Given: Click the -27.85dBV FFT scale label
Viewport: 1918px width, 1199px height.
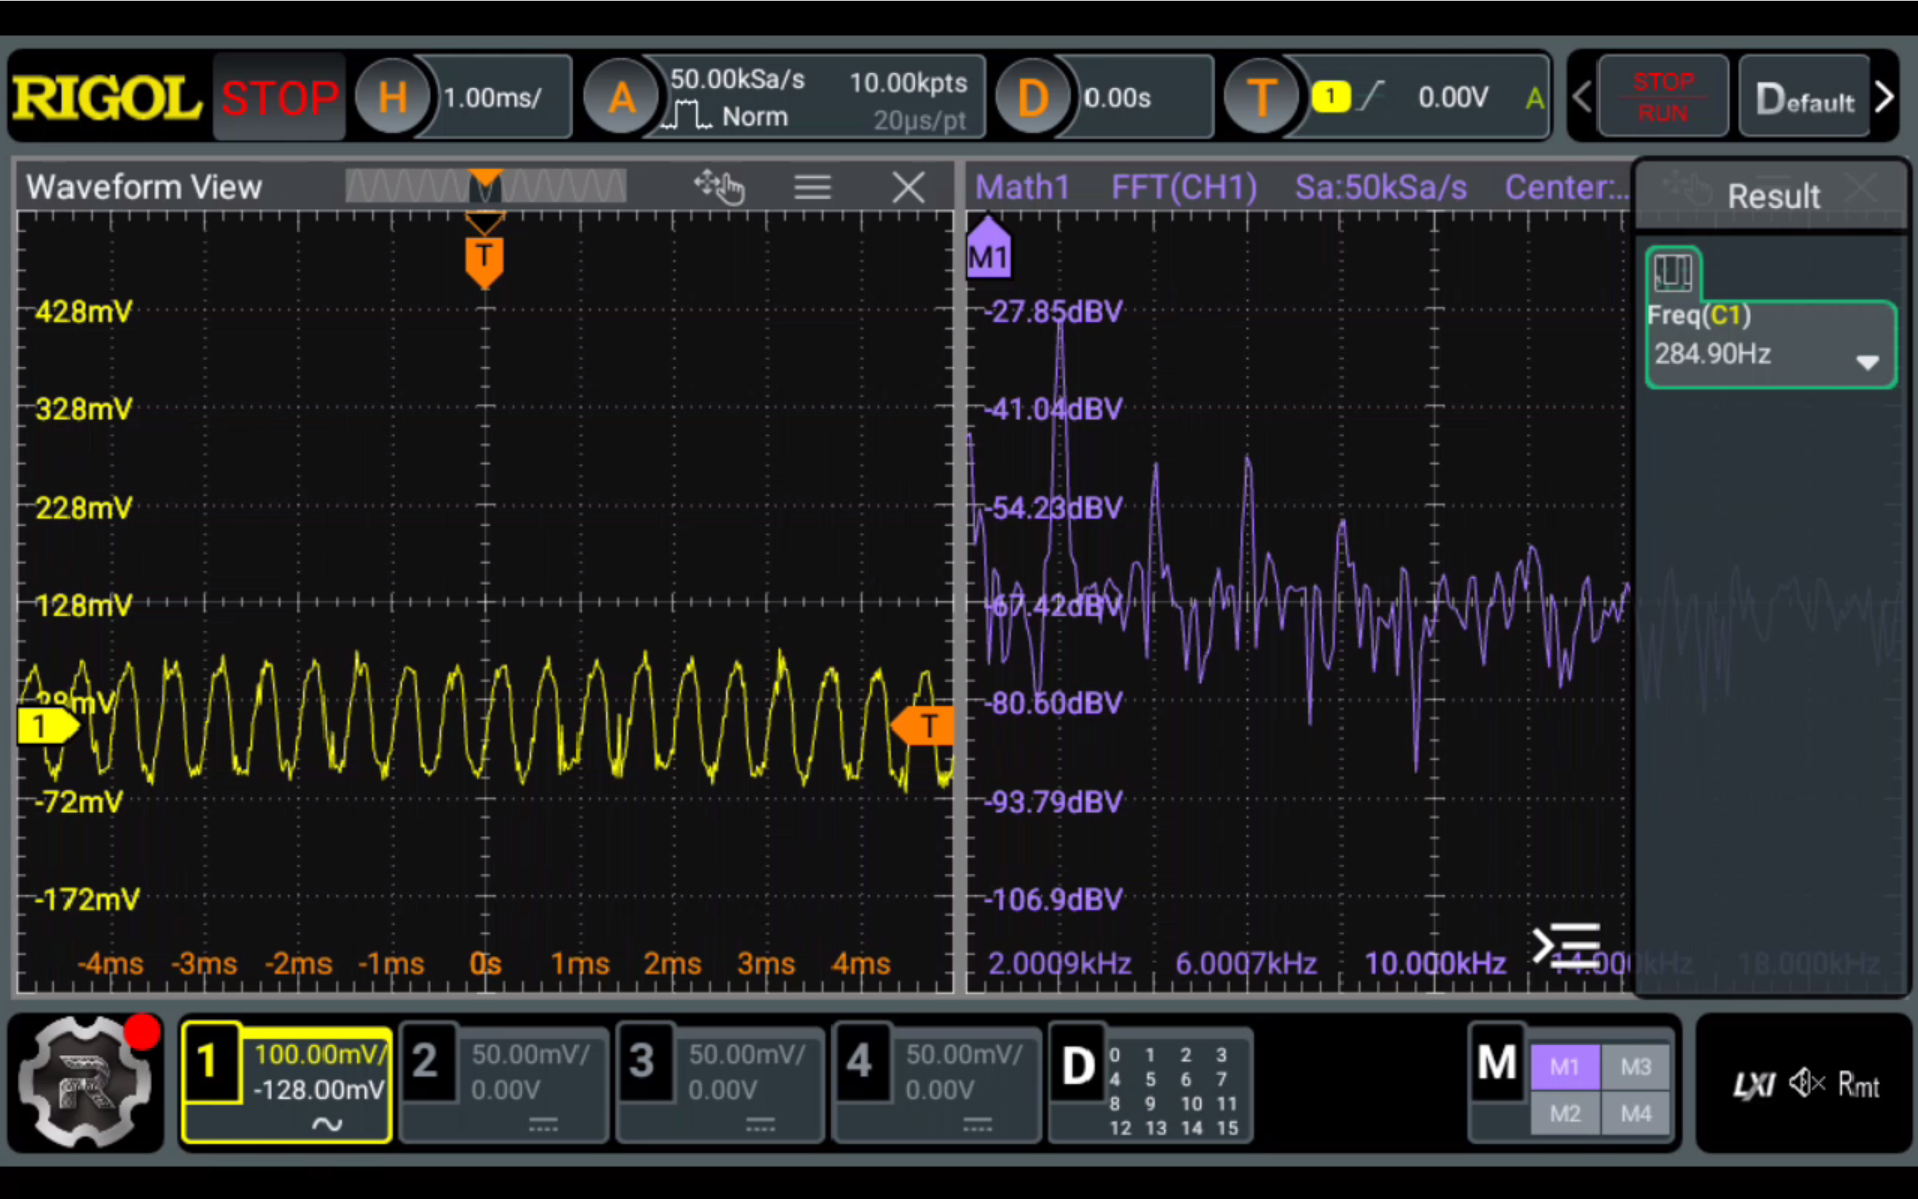Looking at the screenshot, I should pos(1053,311).
